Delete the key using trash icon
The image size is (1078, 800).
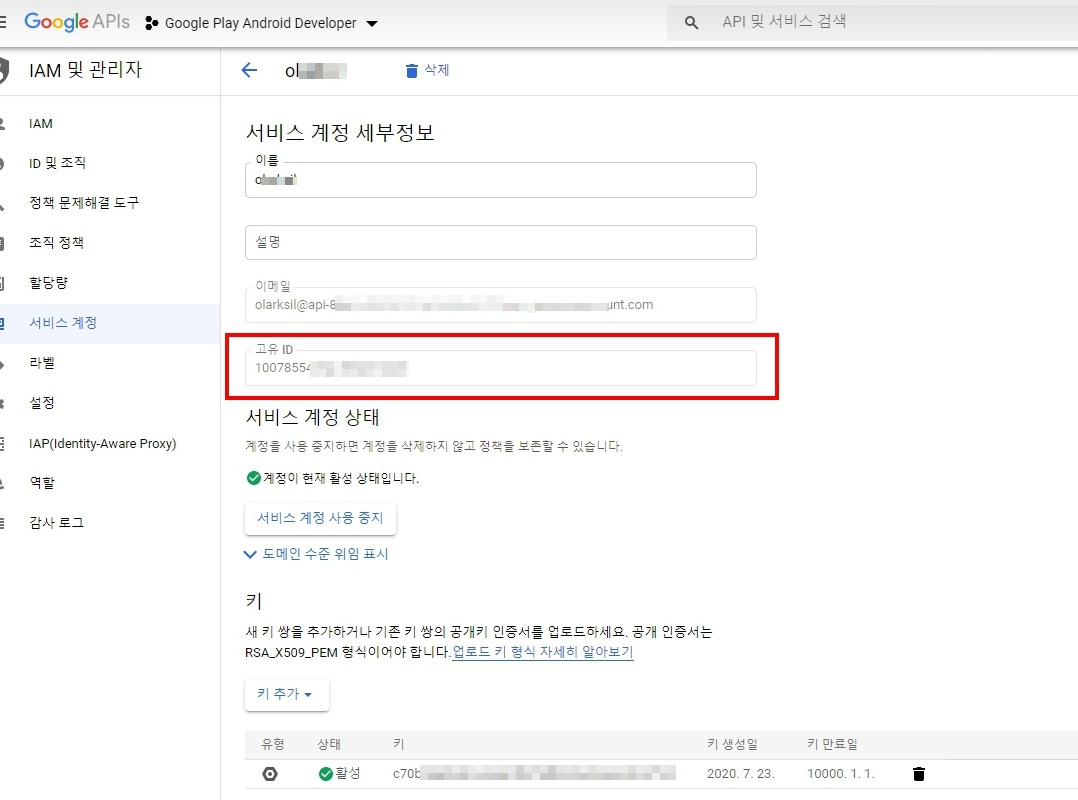pos(919,774)
